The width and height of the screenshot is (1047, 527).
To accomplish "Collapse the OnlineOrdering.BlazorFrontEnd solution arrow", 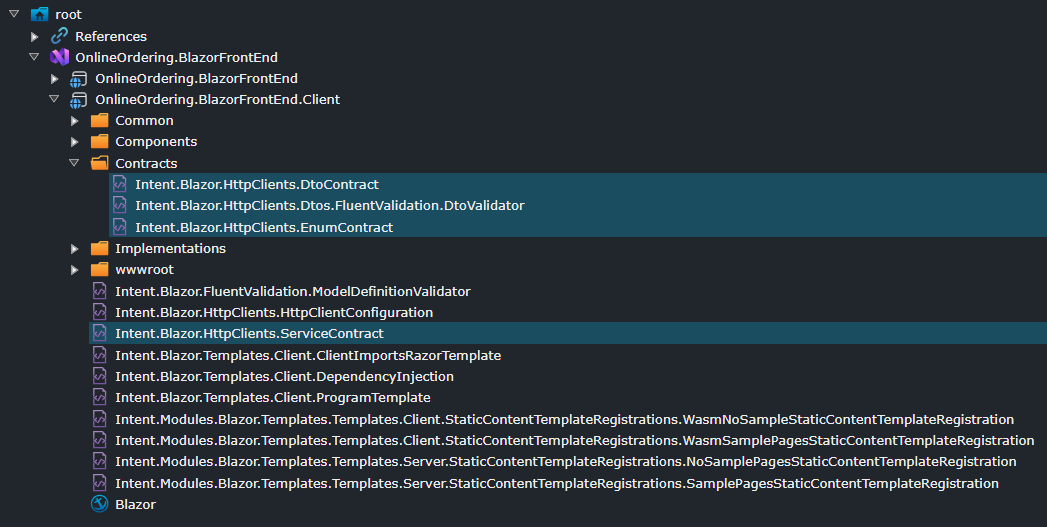I will pyautogui.click(x=33, y=57).
